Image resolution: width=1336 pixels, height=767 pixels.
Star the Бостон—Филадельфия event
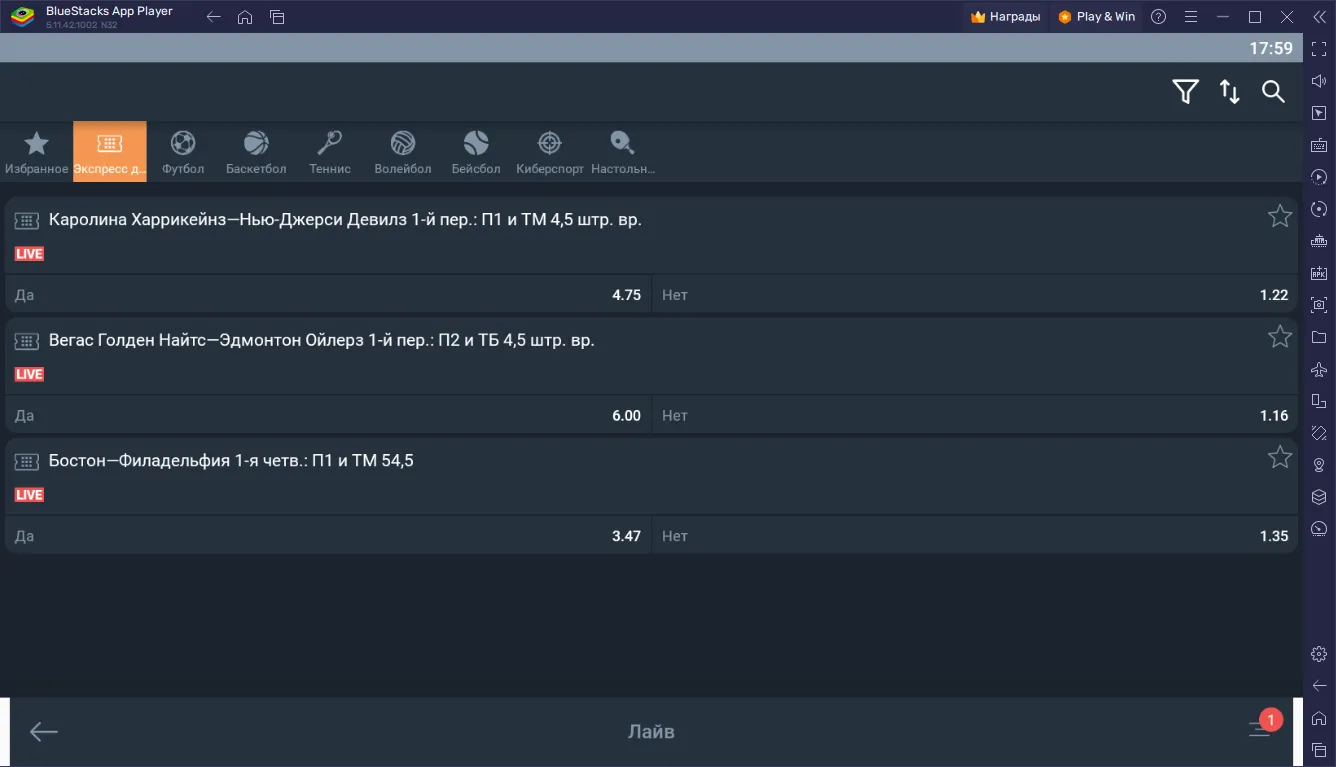[x=1279, y=458]
